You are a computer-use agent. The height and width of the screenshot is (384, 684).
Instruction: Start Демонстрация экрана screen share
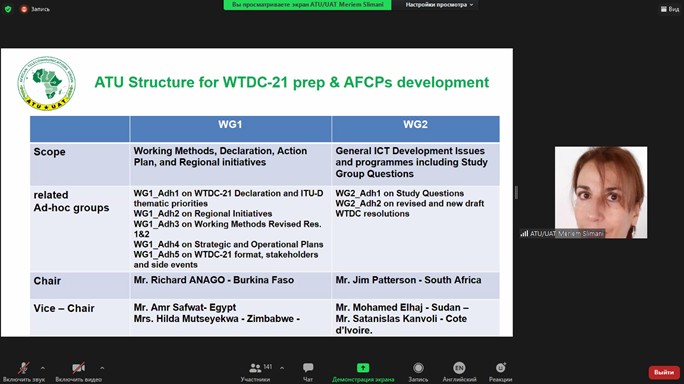(x=363, y=372)
